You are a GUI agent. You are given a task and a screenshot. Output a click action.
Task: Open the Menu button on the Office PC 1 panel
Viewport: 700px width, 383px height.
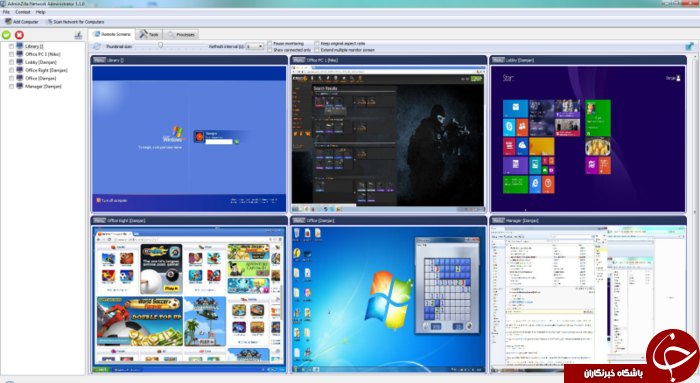coord(299,60)
